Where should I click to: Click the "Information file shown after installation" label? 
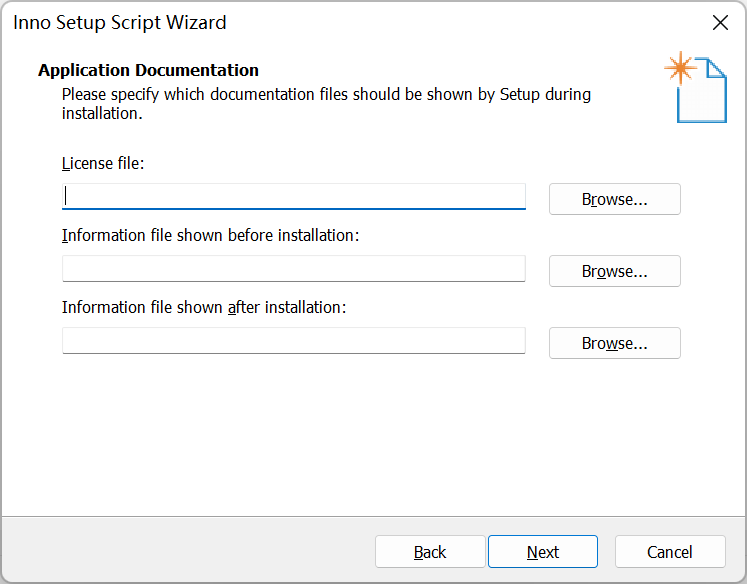(204, 307)
